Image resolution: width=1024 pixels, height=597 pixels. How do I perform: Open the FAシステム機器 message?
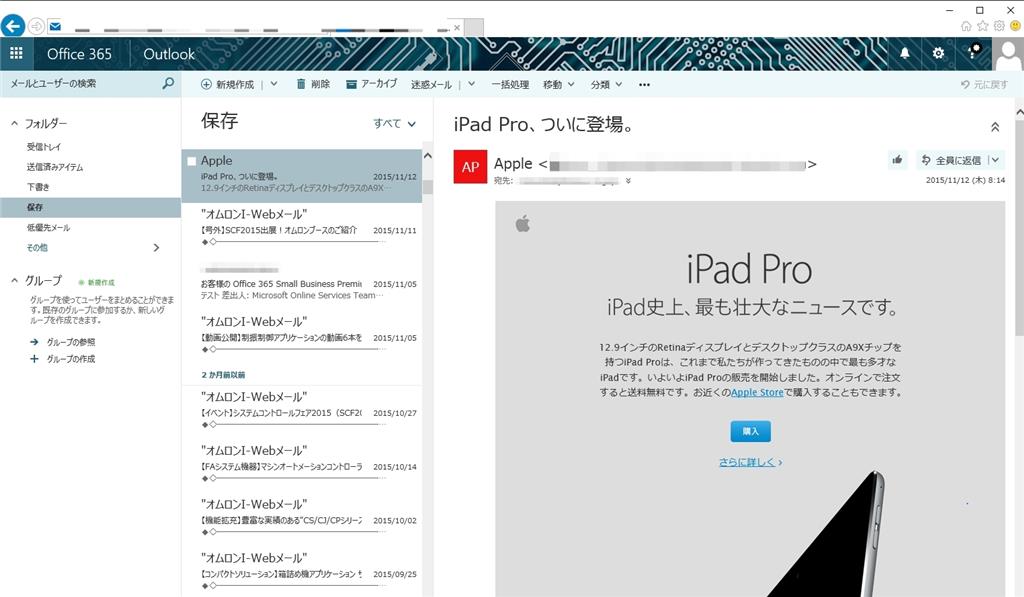302,465
